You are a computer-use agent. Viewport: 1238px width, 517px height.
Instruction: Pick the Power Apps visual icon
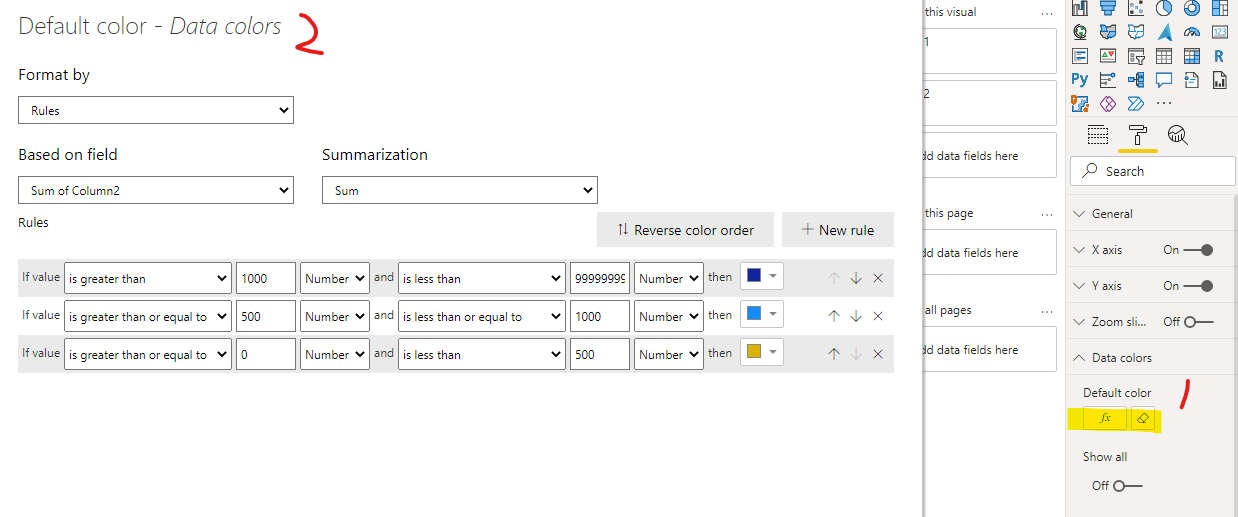pos(1108,103)
